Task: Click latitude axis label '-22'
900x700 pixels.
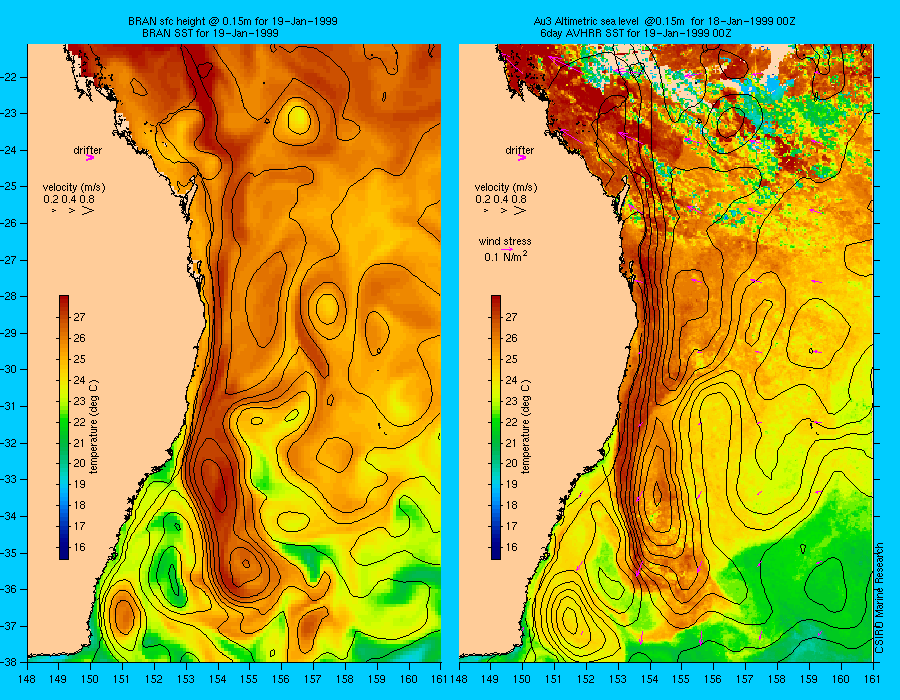Action: (x=10, y=77)
